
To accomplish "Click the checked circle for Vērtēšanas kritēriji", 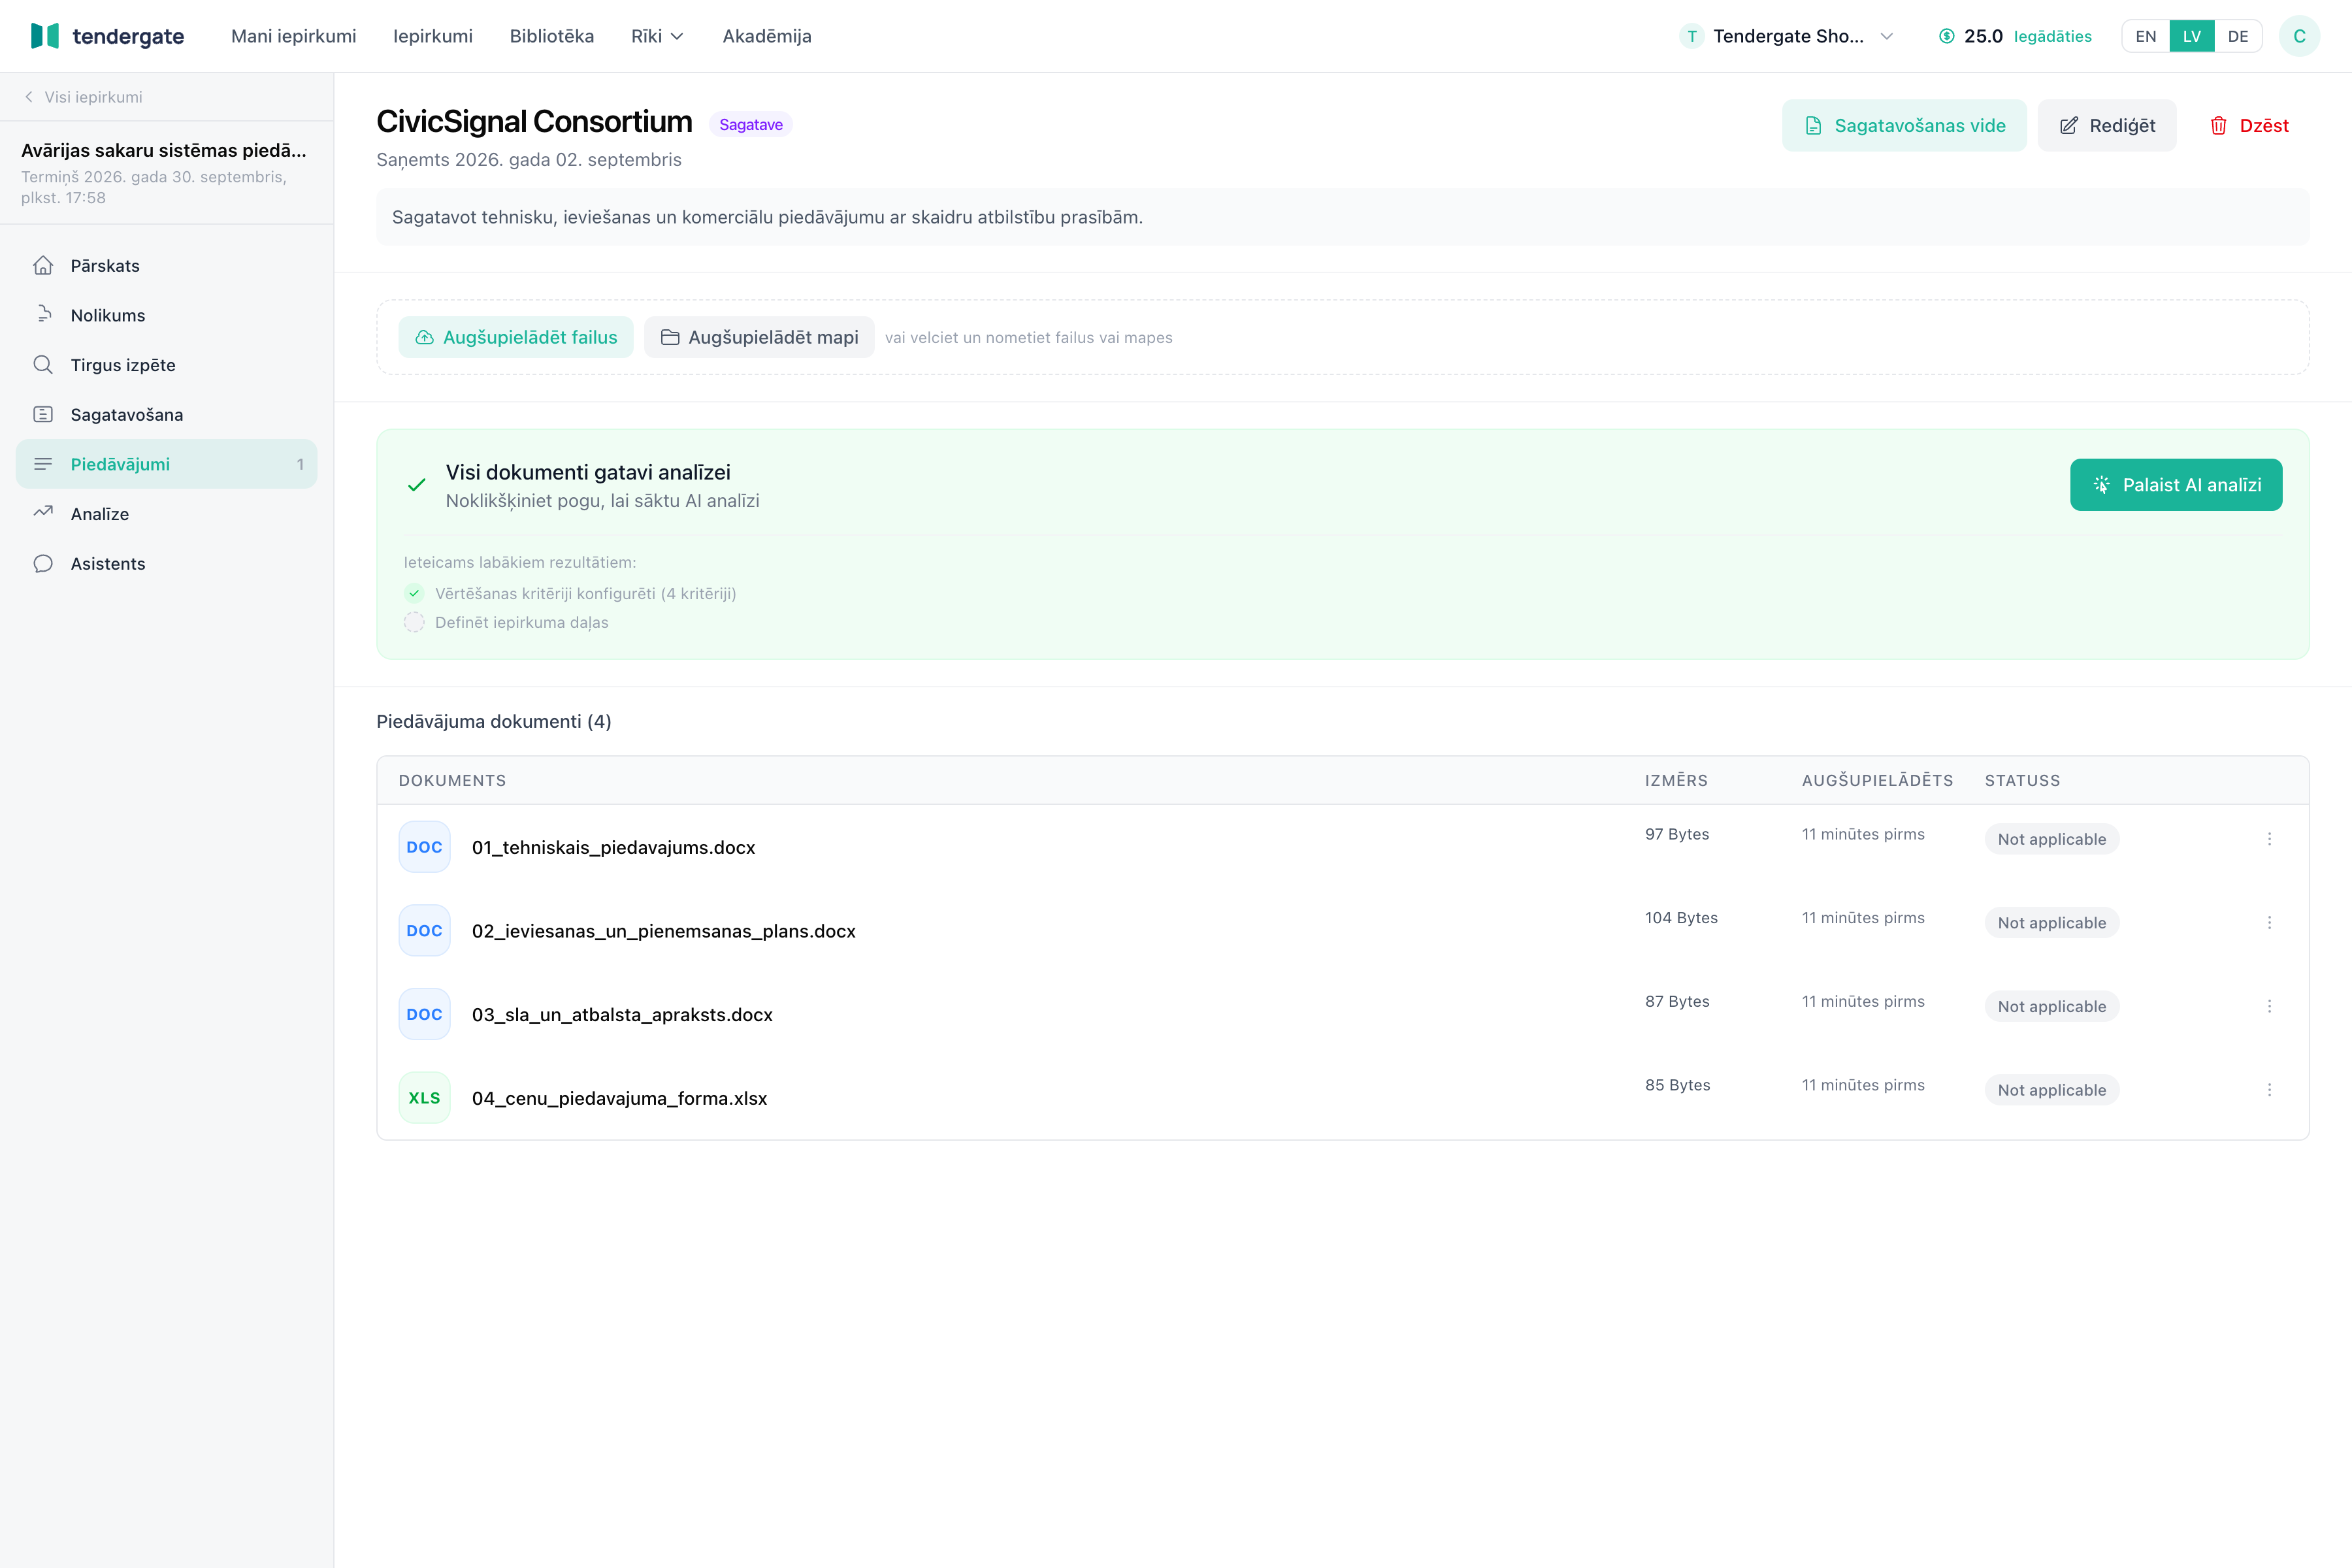I will (414, 593).
